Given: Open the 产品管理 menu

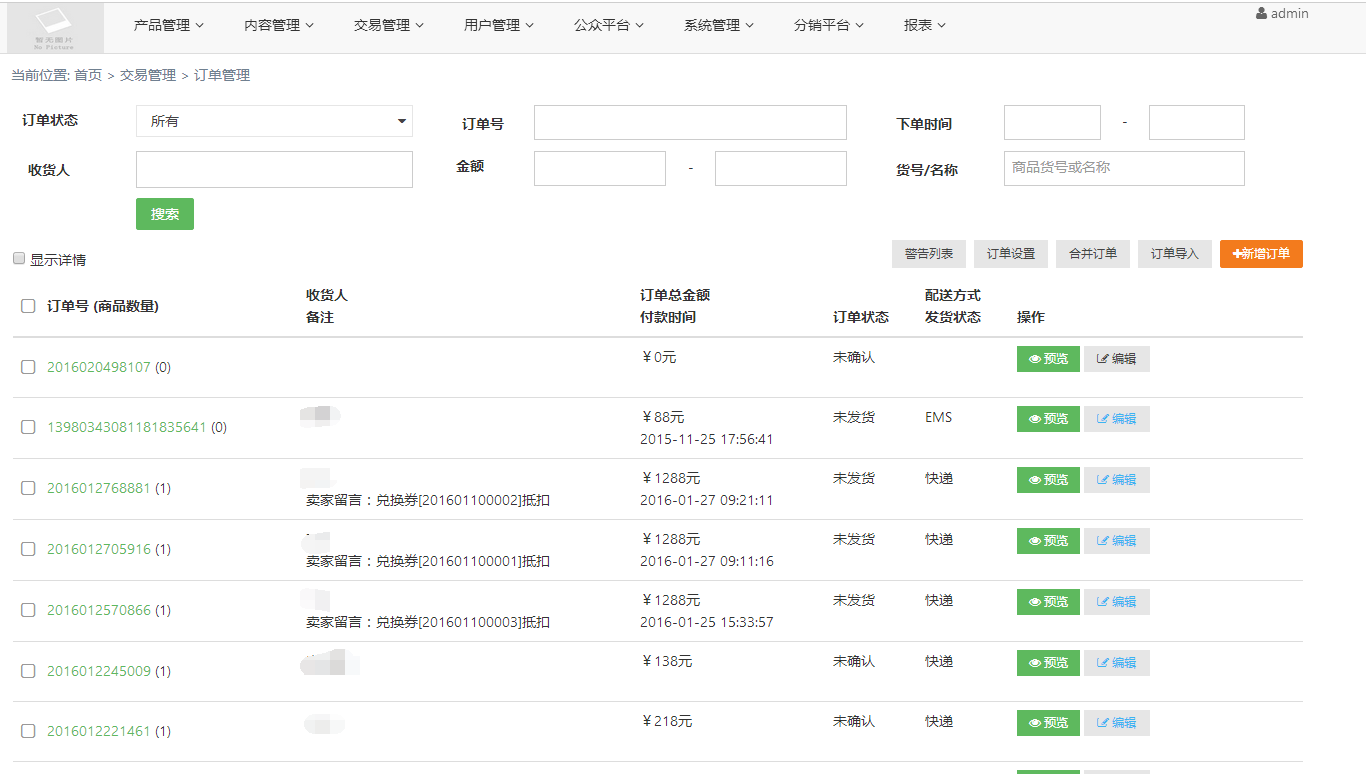Looking at the screenshot, I should pyautogui.click(x=169, y=25).
